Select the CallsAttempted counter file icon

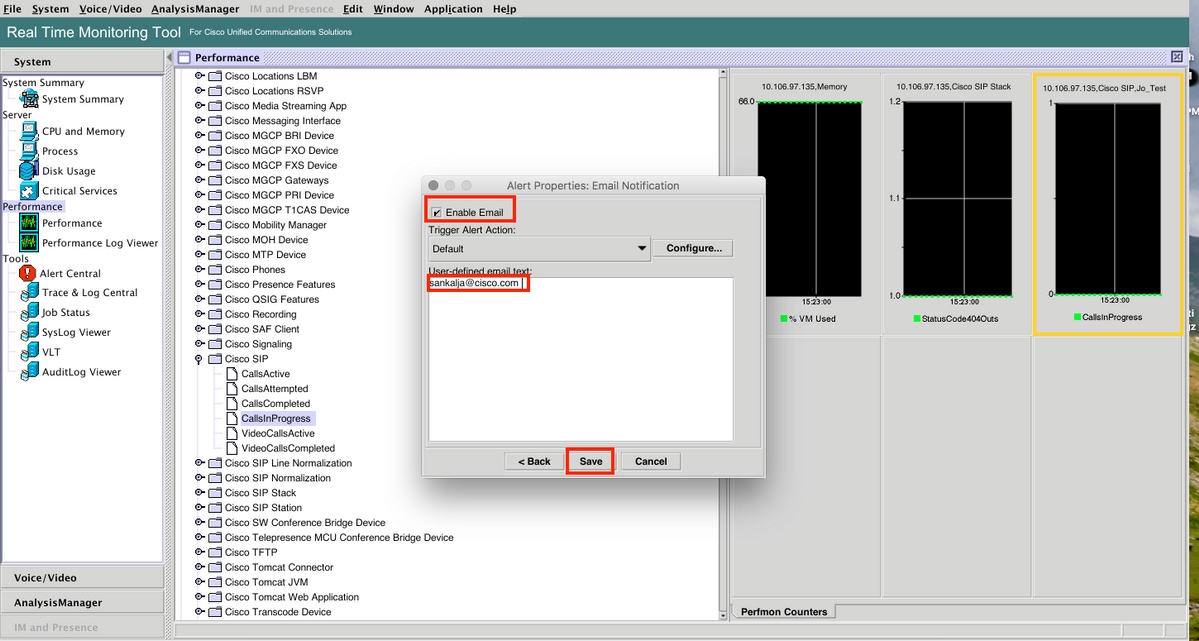[232, 389]
